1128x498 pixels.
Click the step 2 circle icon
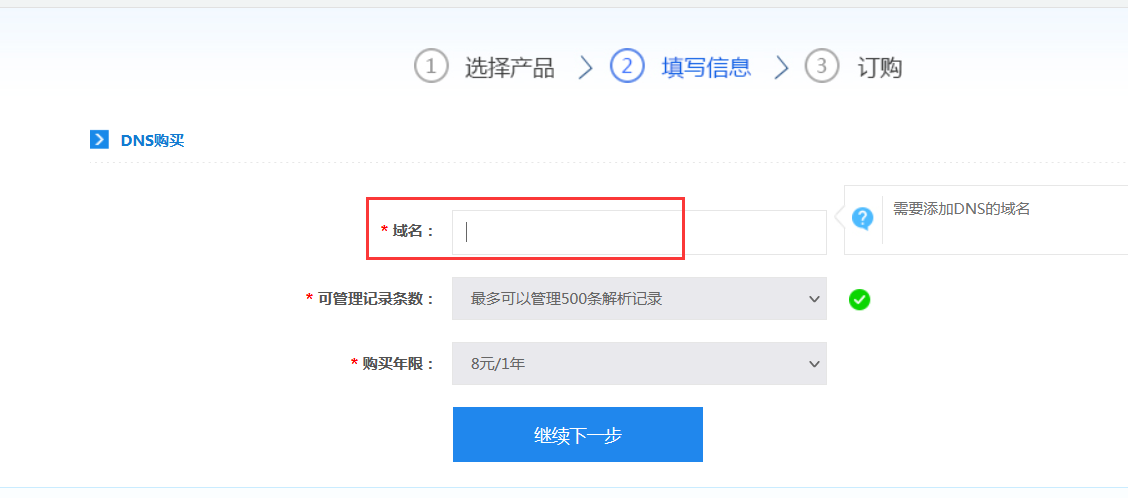tap(627, 67)
